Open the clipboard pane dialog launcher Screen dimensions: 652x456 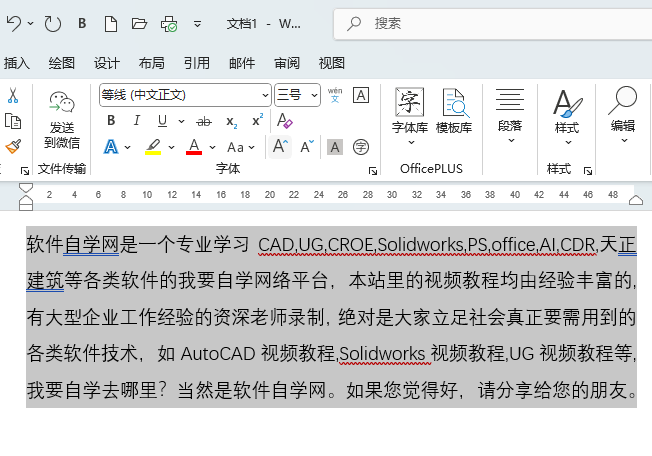pyautogui.click(x=25, y=170)
